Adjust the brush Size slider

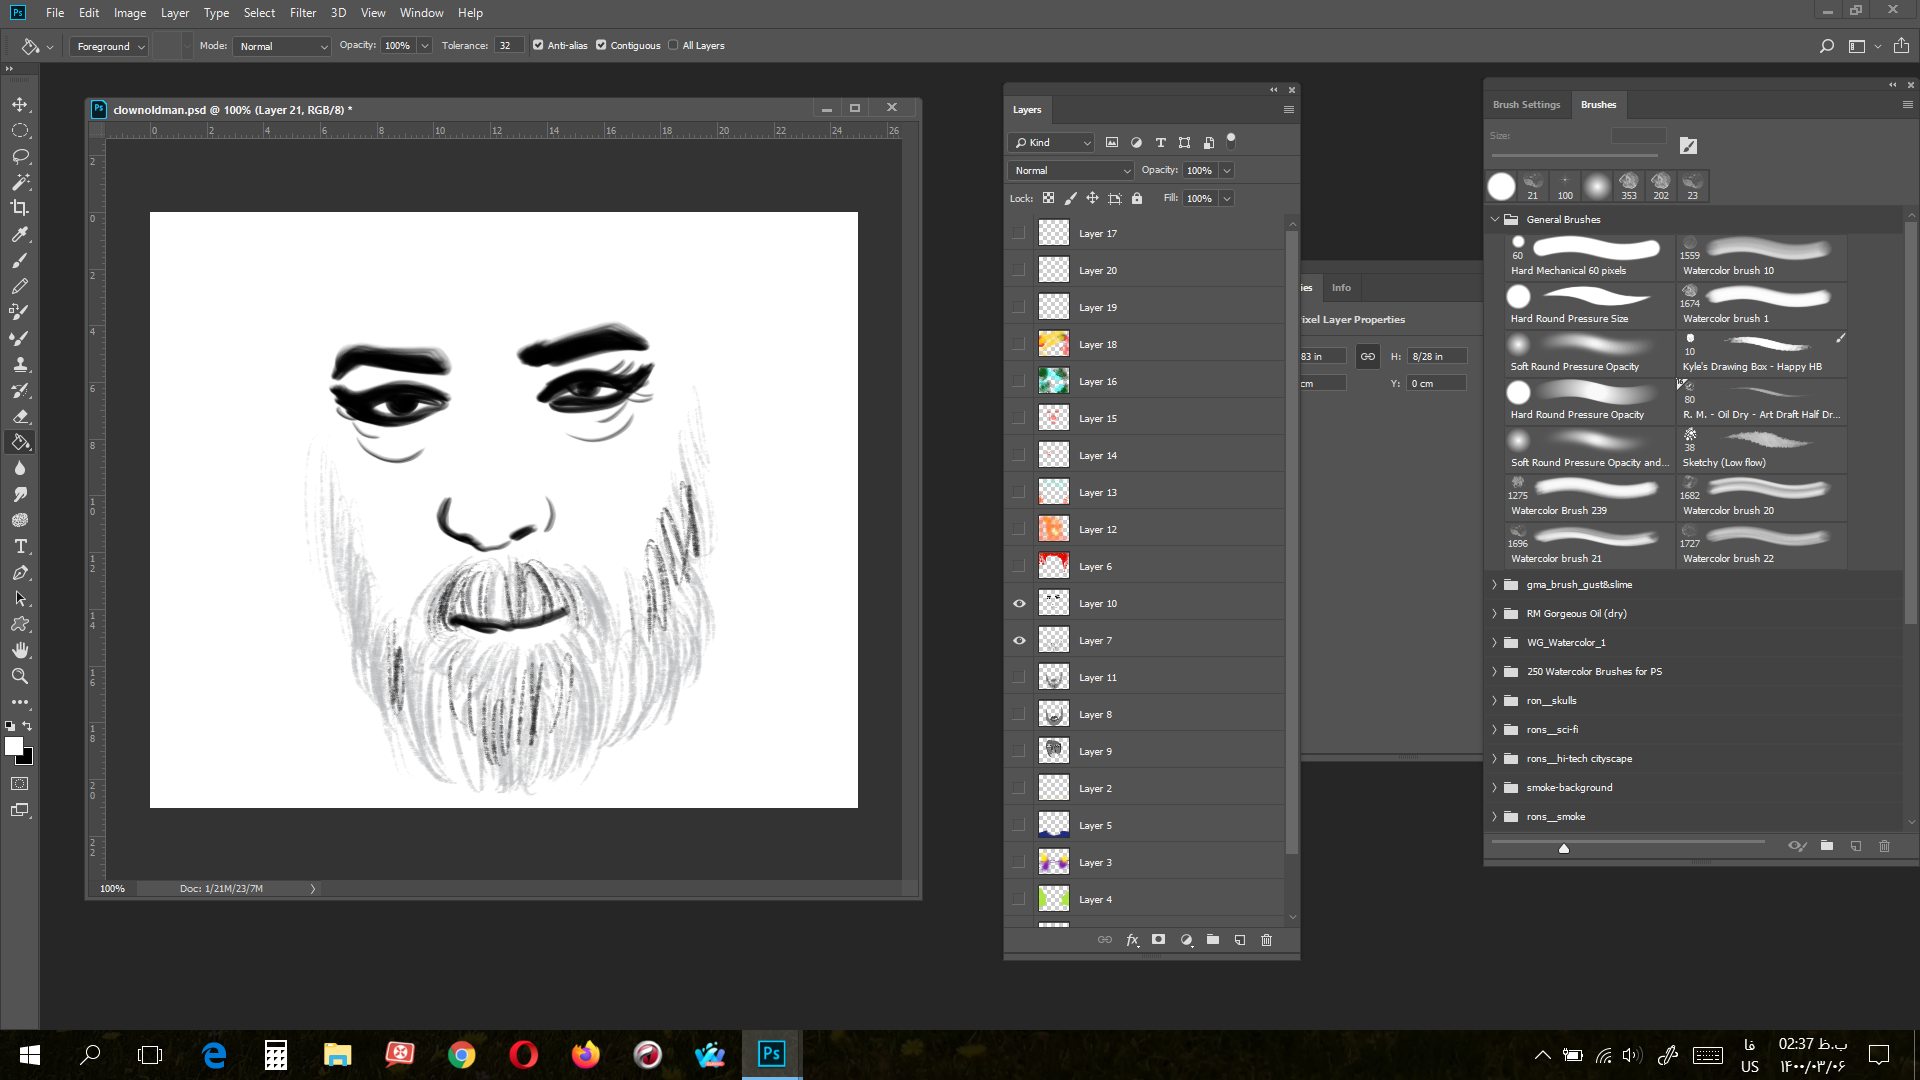pyautogui.click(x=1575, y=155)
